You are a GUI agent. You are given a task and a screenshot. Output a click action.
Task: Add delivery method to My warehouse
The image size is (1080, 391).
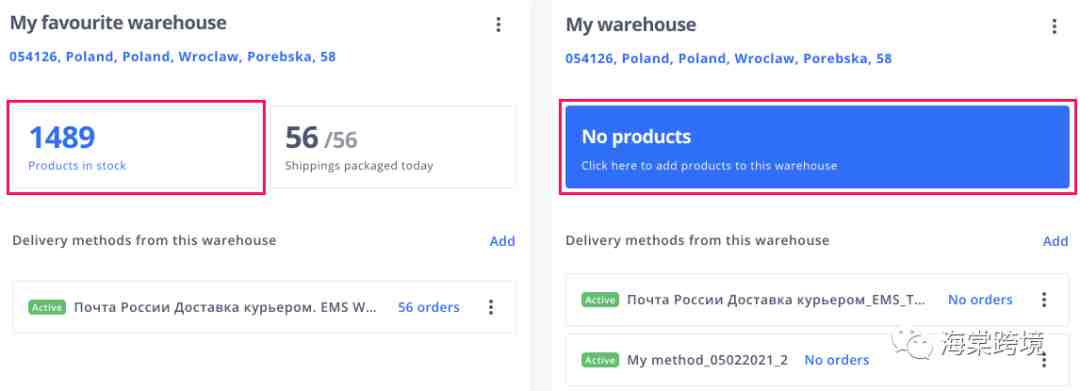[1055, 241]
